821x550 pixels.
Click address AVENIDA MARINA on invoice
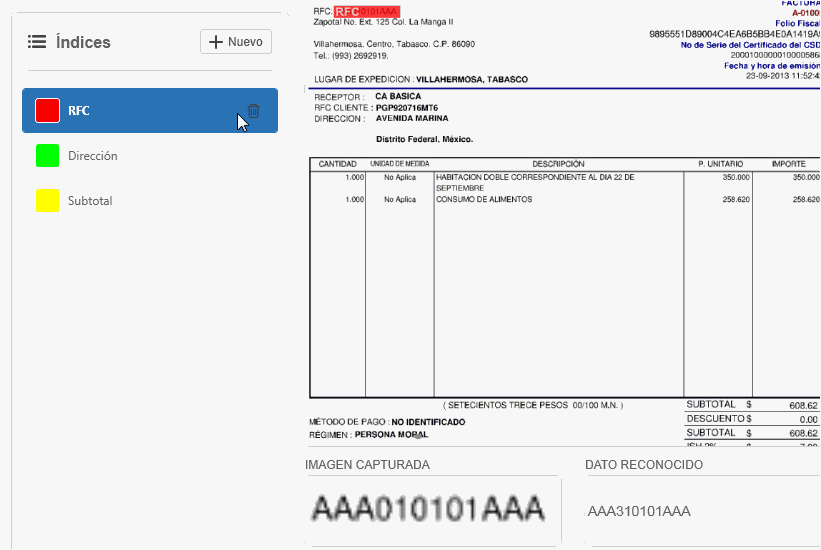click(412, 118)
